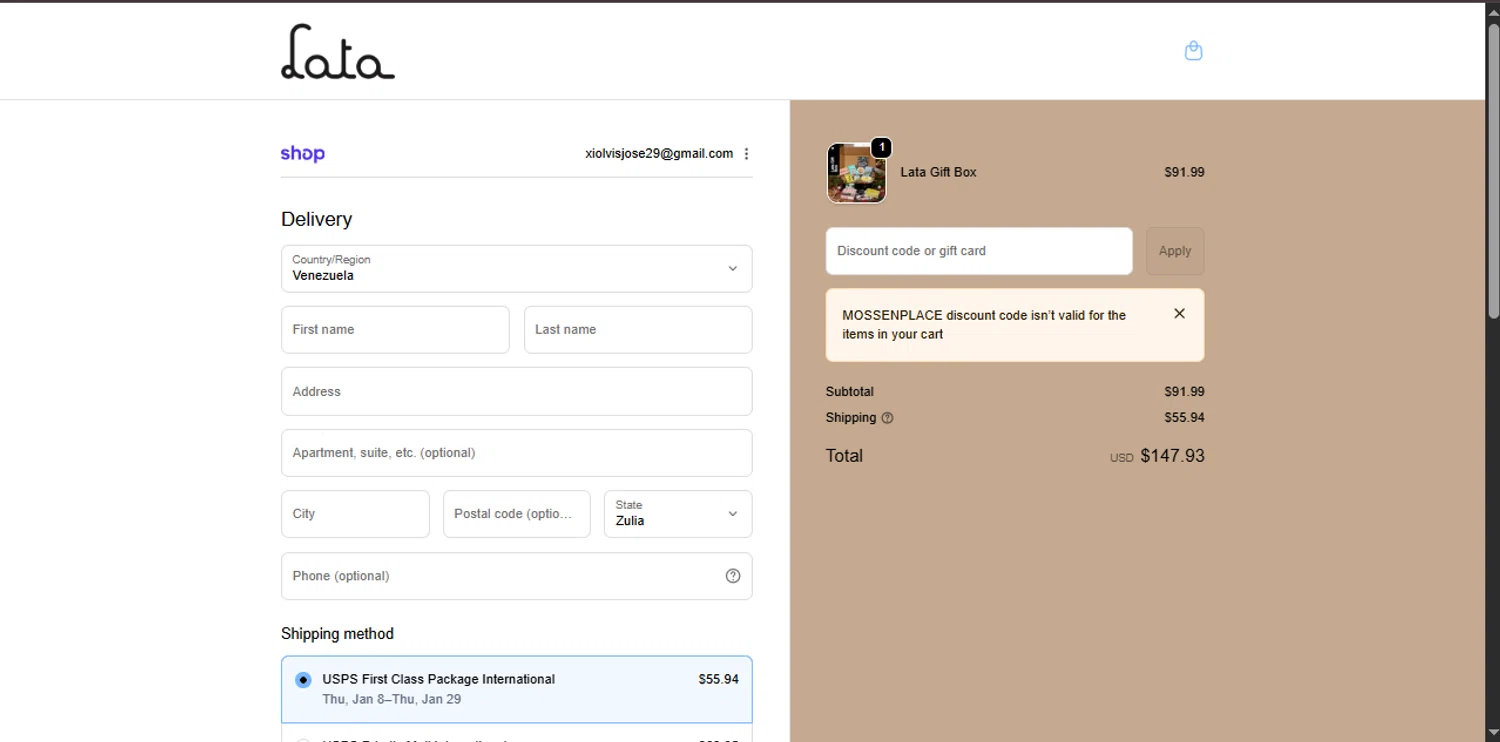
Task: Click the $147.93 total amount
Action: 1172,456
